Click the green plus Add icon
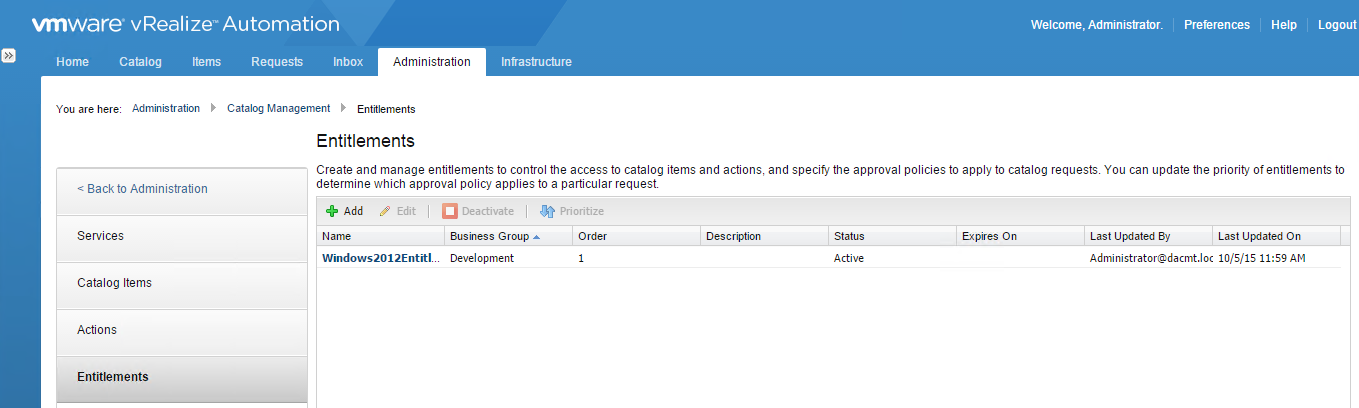This screenshot has width=1359, height=408. click(x=332, y=211)
